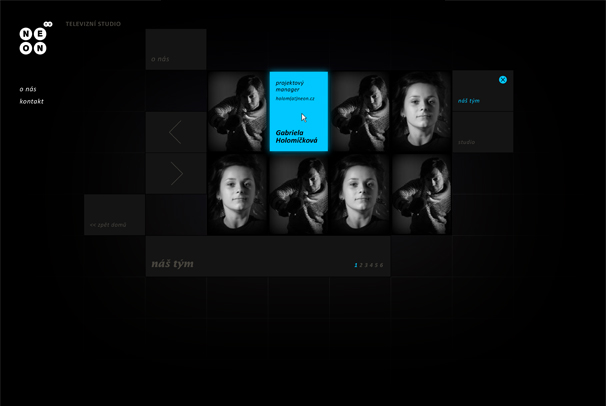
Task: Click the left arrow to go back
Action: (x=175, y=132)
